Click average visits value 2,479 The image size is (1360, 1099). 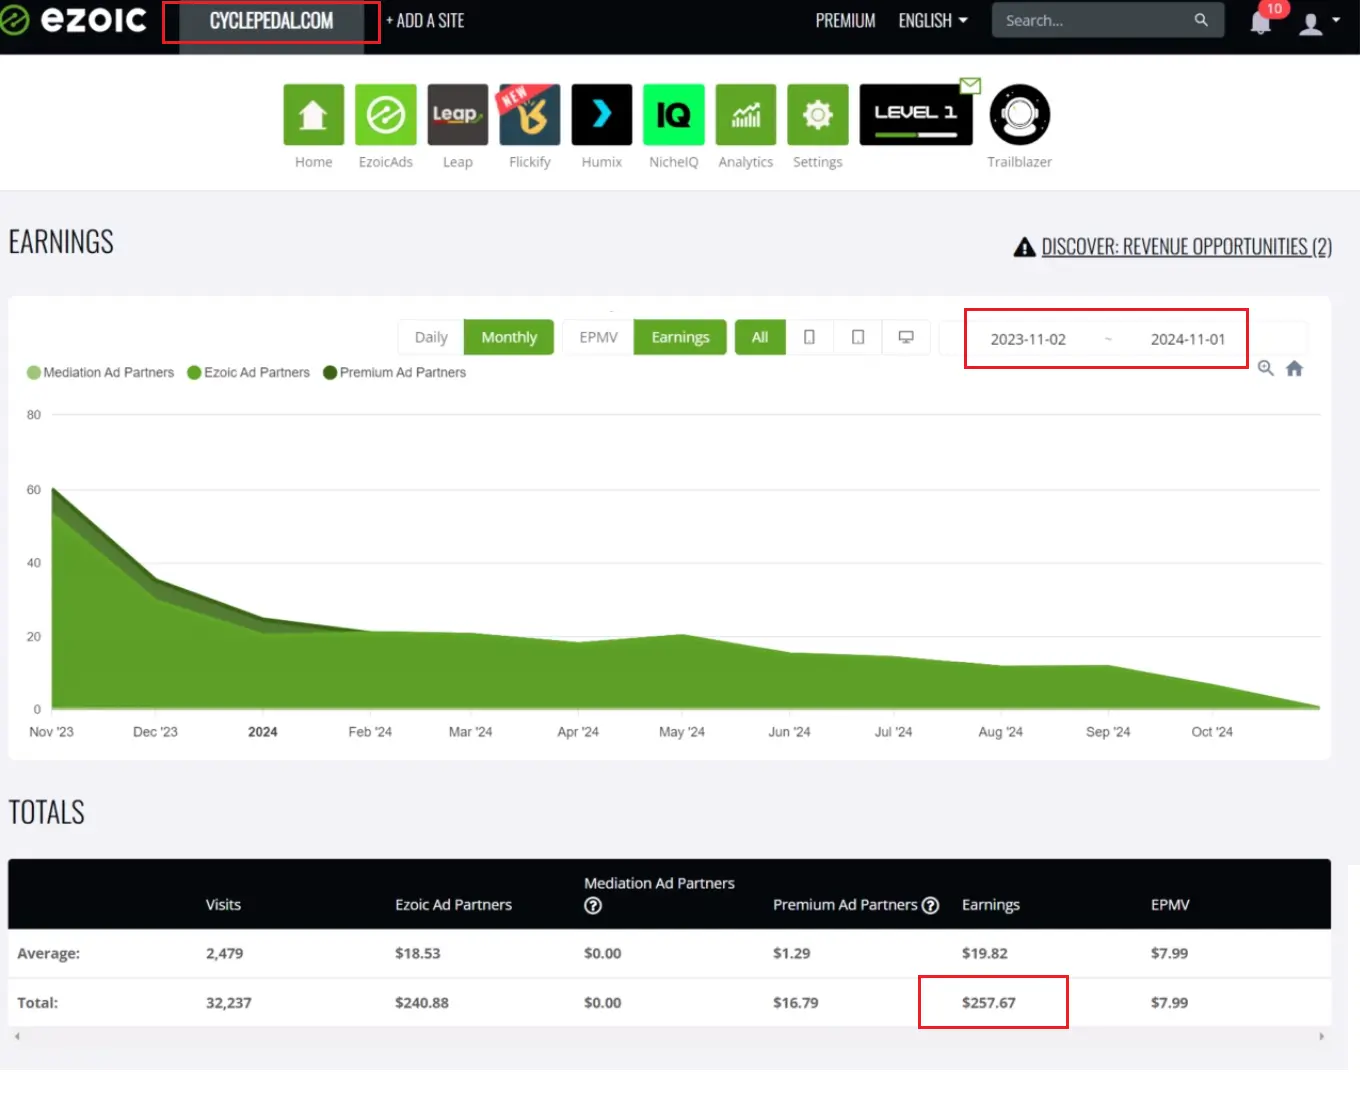point(224,954)
